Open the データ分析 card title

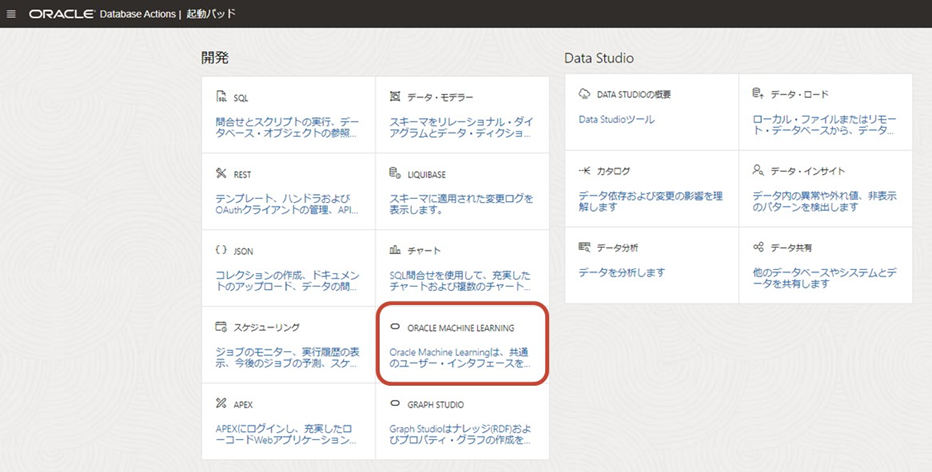(618, 248)
